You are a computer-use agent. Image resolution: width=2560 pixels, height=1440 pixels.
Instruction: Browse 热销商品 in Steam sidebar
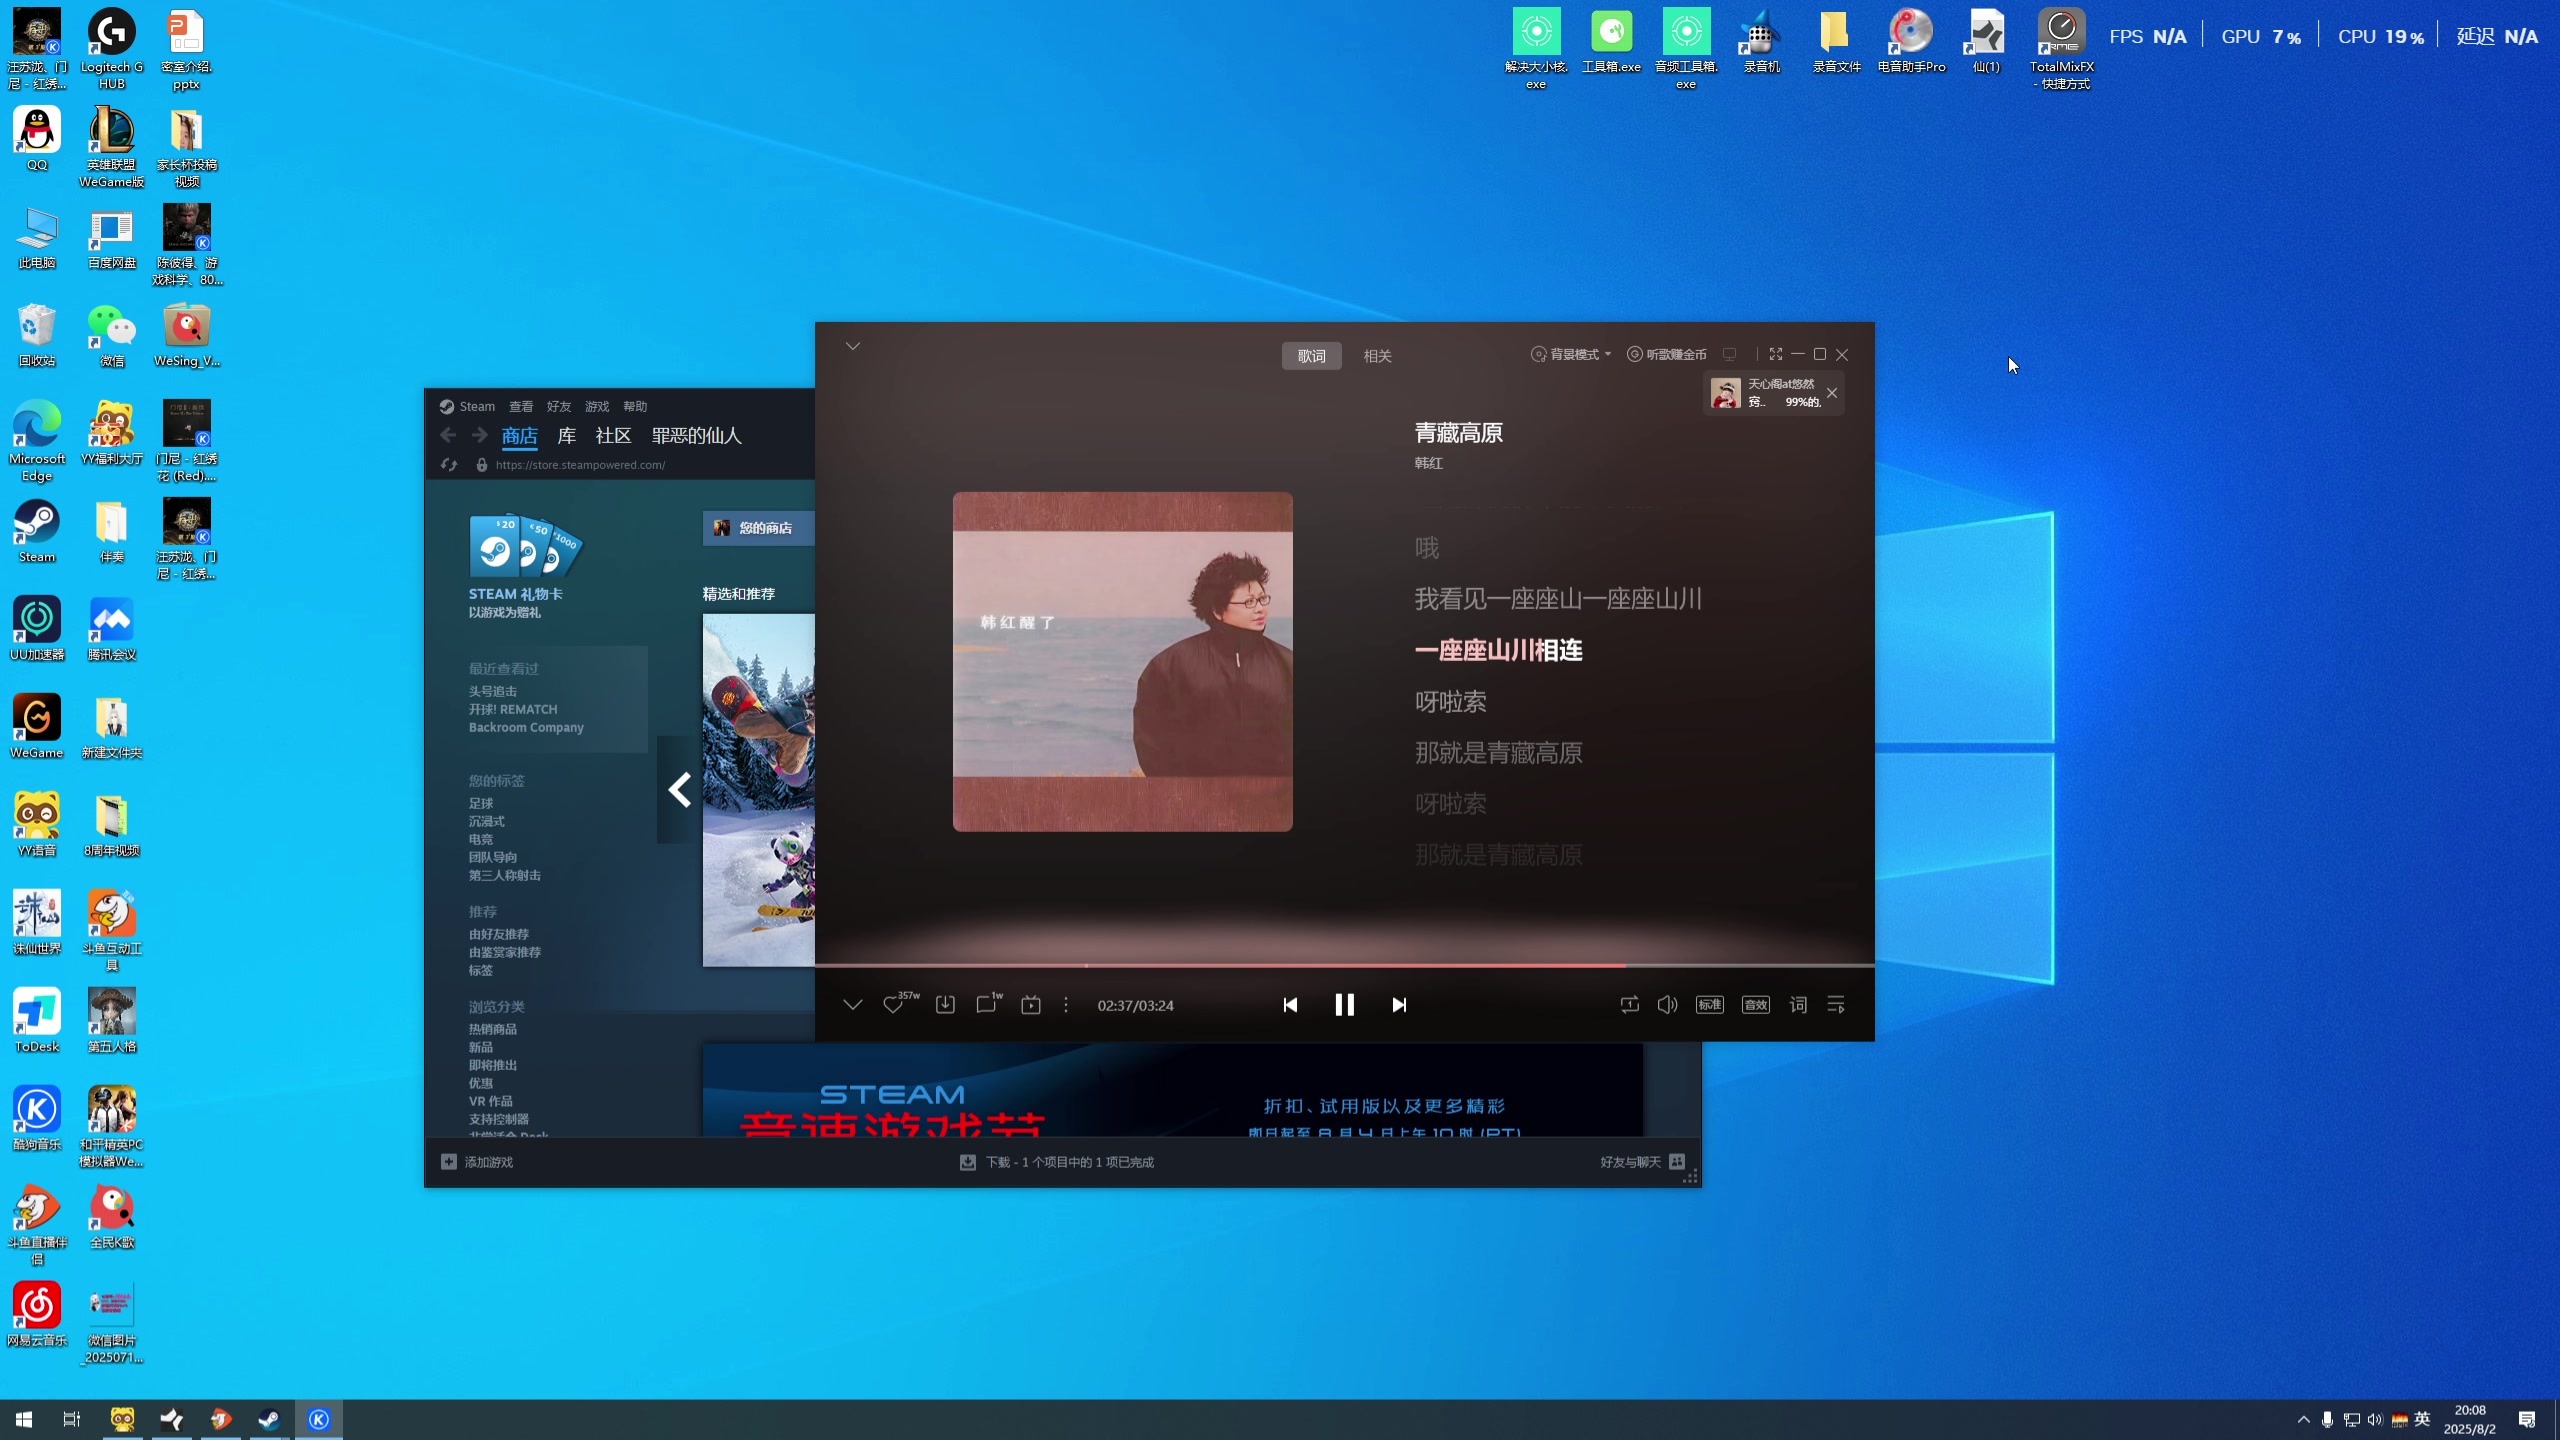[493, 1029]
